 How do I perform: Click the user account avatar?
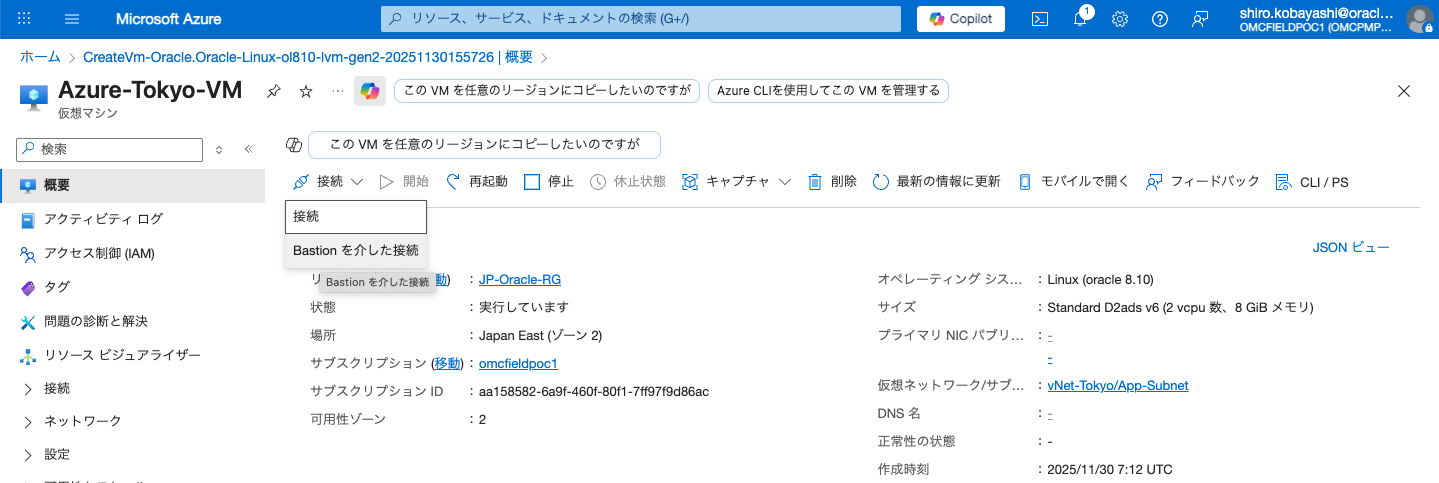[1419, 19]
